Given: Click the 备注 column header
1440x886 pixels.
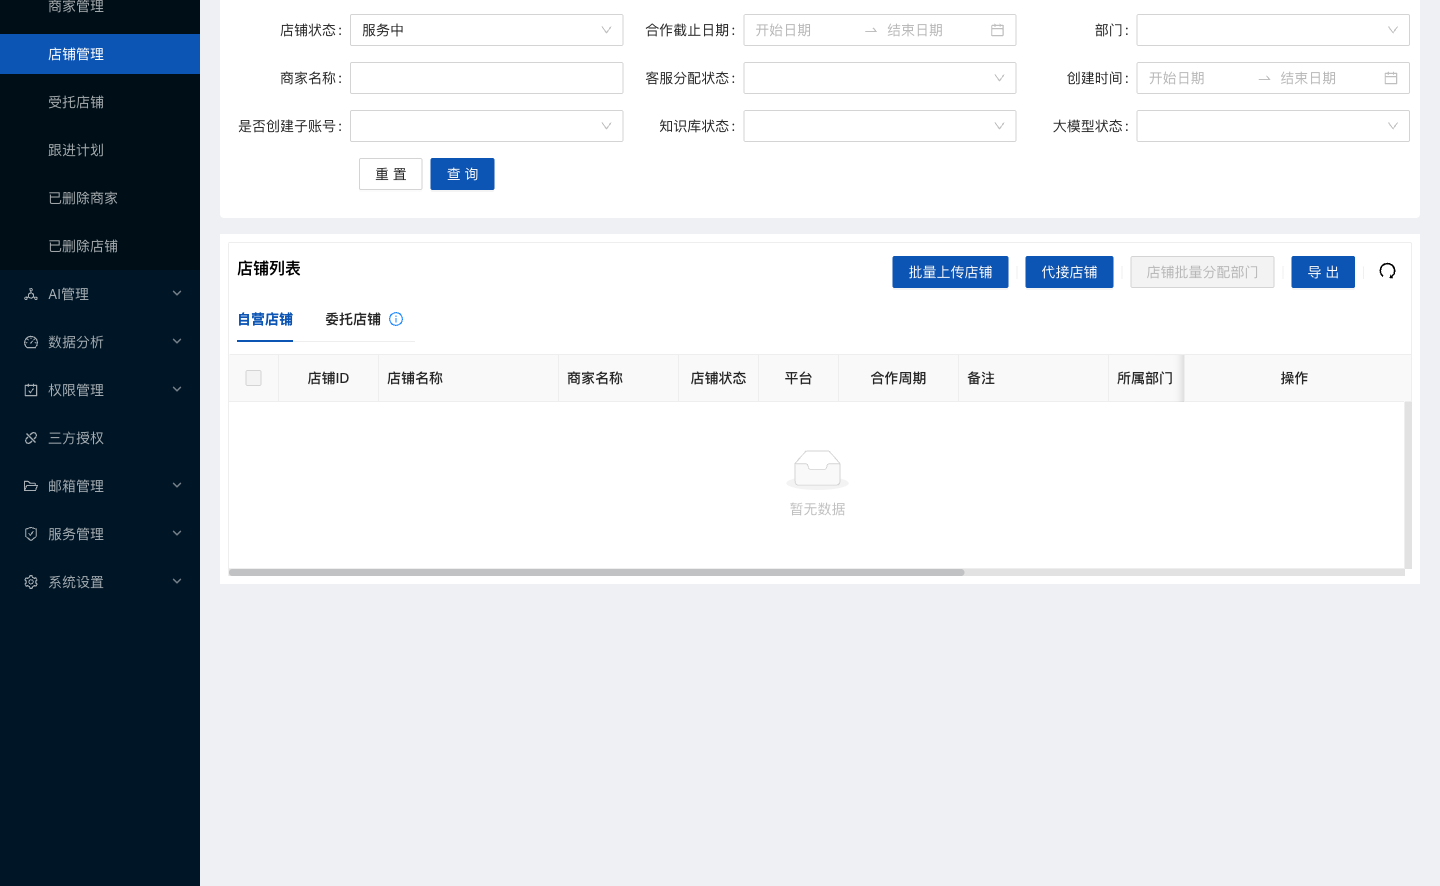Looking at the screenshot, I should click(x=1033, y=378).
